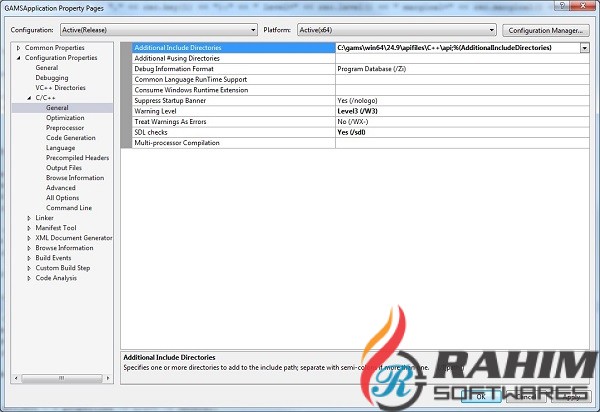Select General under Configuration Properties
The width and height of the screenshot is (600, 412).
click(x=47, y=68)
